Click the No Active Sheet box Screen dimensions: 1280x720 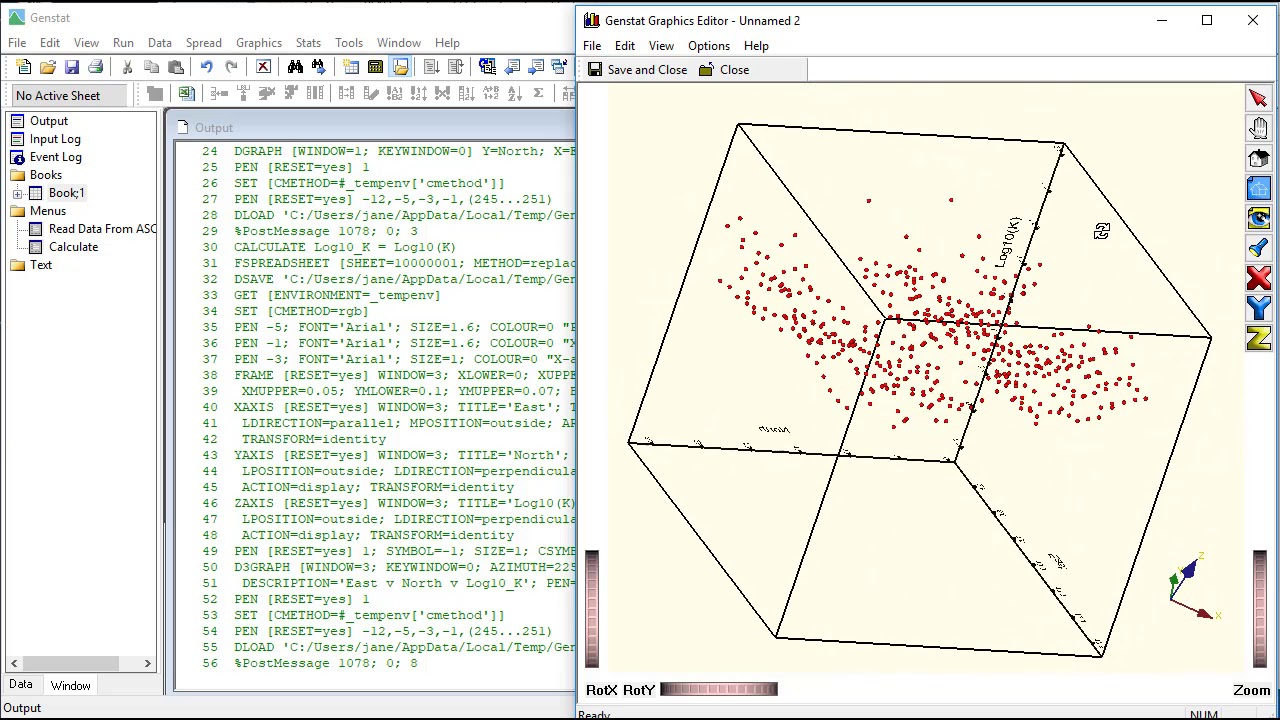click(70, 96)
